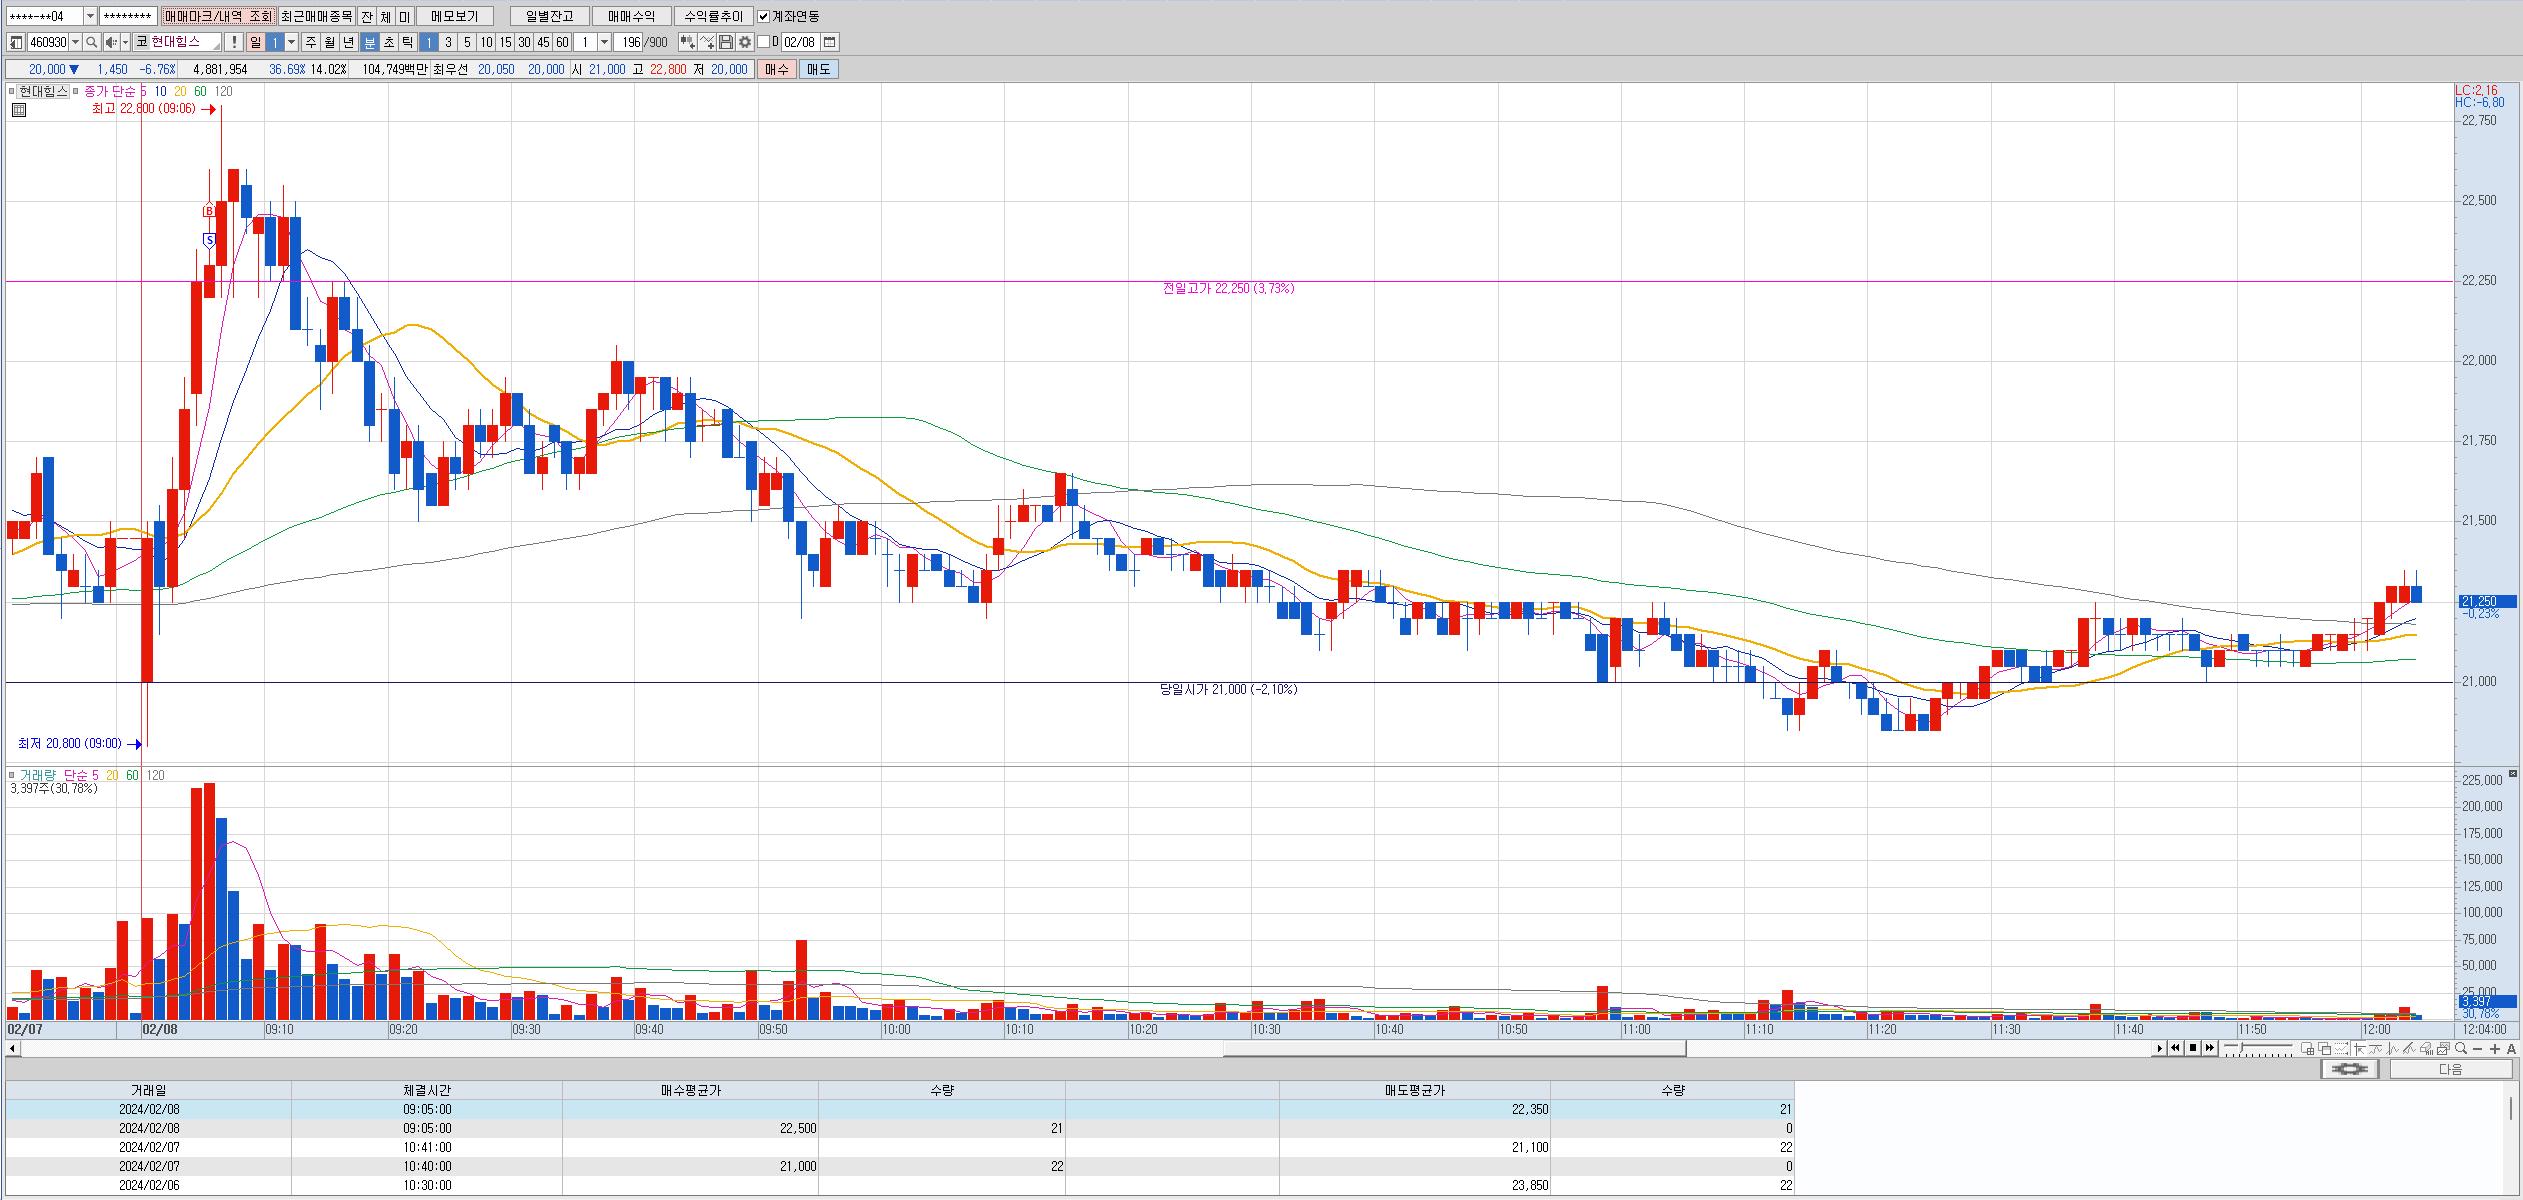Expand the account number dropdown
This screenshot has width=2523, height=1200.
(90, 16)
